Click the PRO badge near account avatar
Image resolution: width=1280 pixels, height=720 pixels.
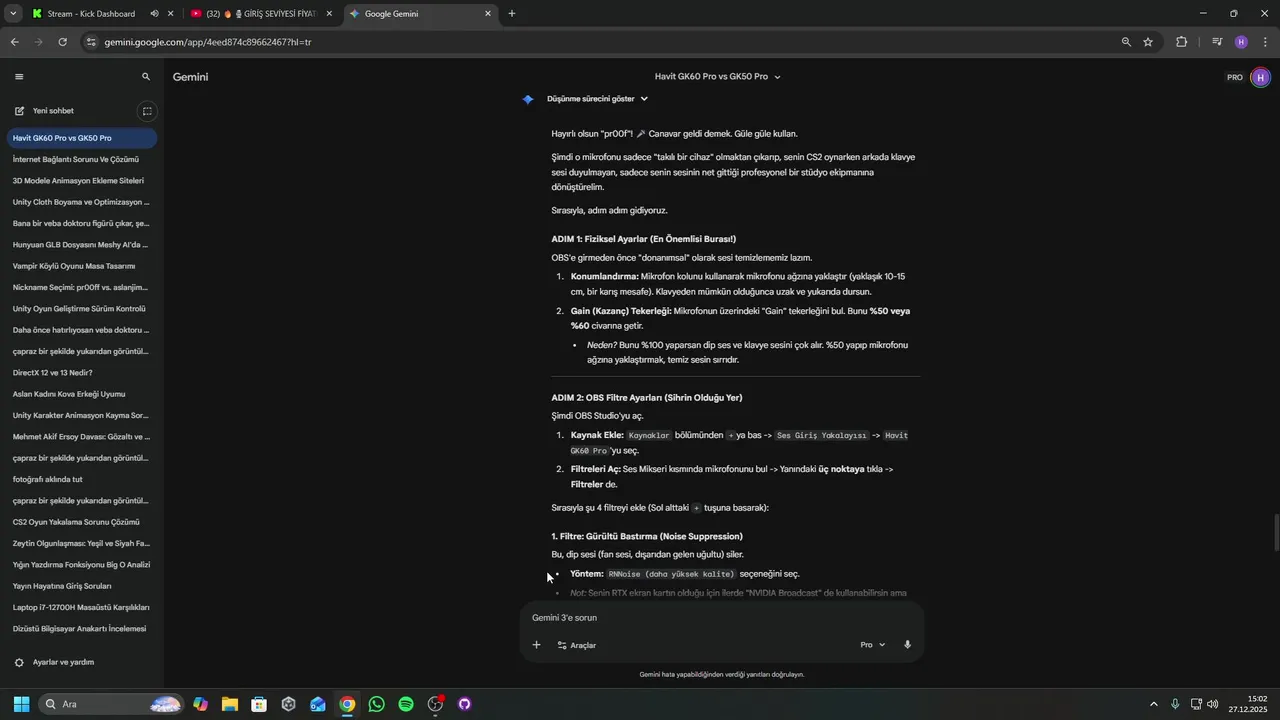pos(1235,77)
